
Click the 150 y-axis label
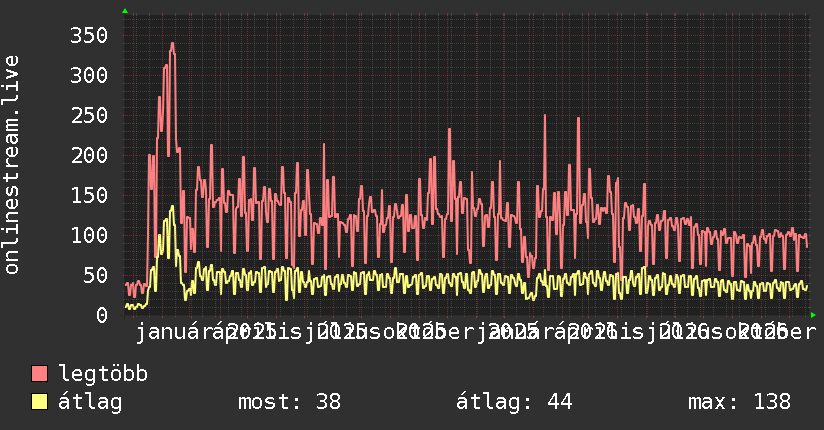(x=89, y=195)
